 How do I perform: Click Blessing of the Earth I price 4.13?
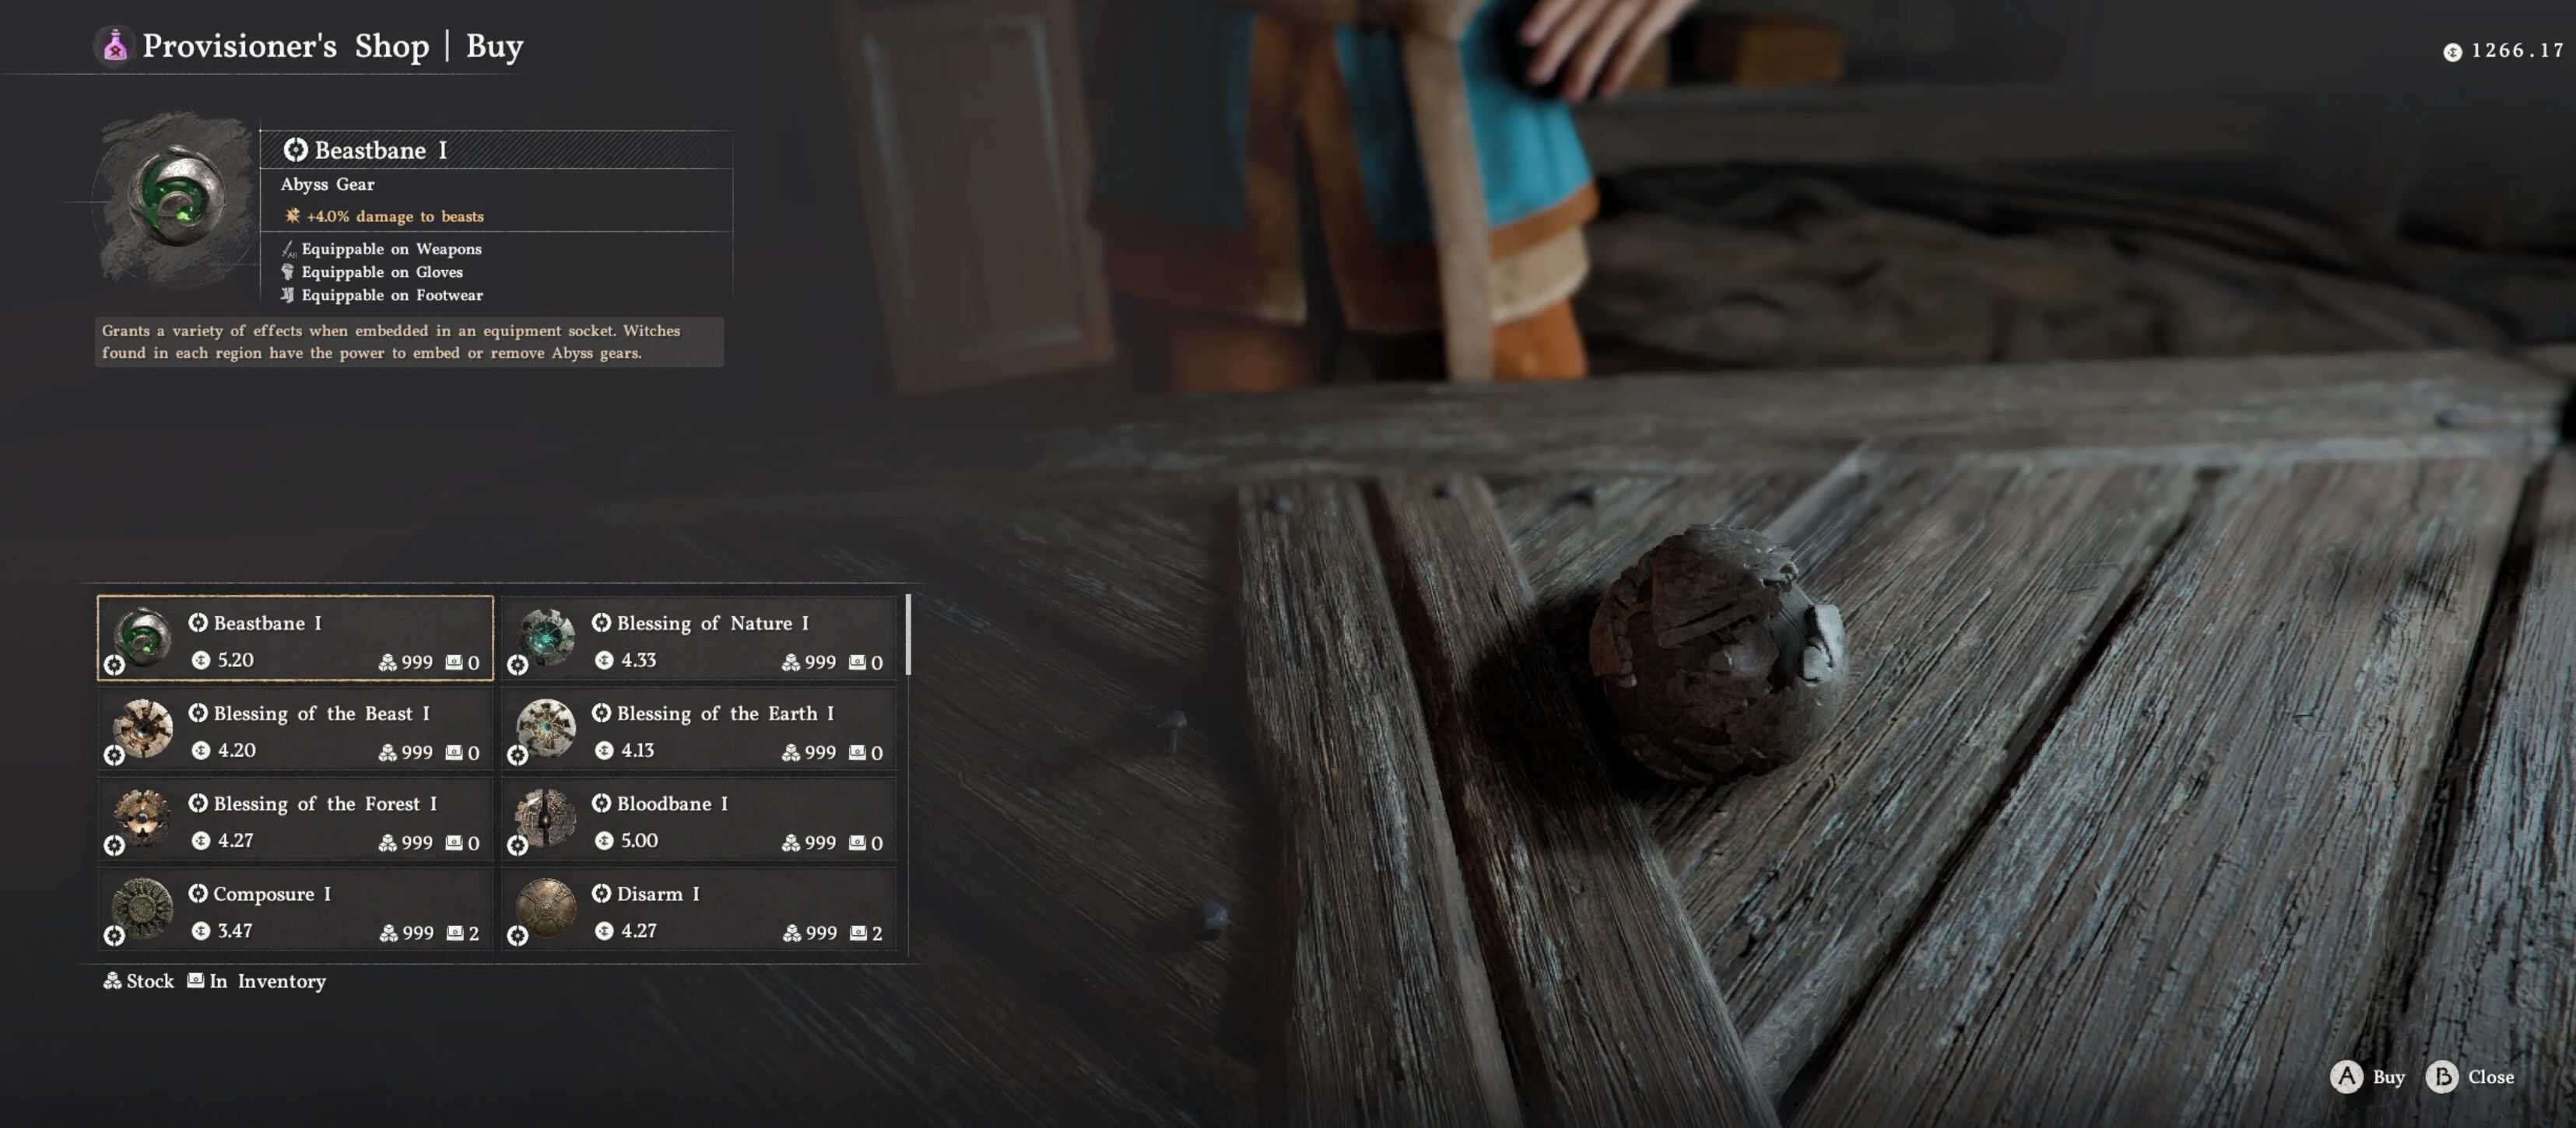click(638, 750)
